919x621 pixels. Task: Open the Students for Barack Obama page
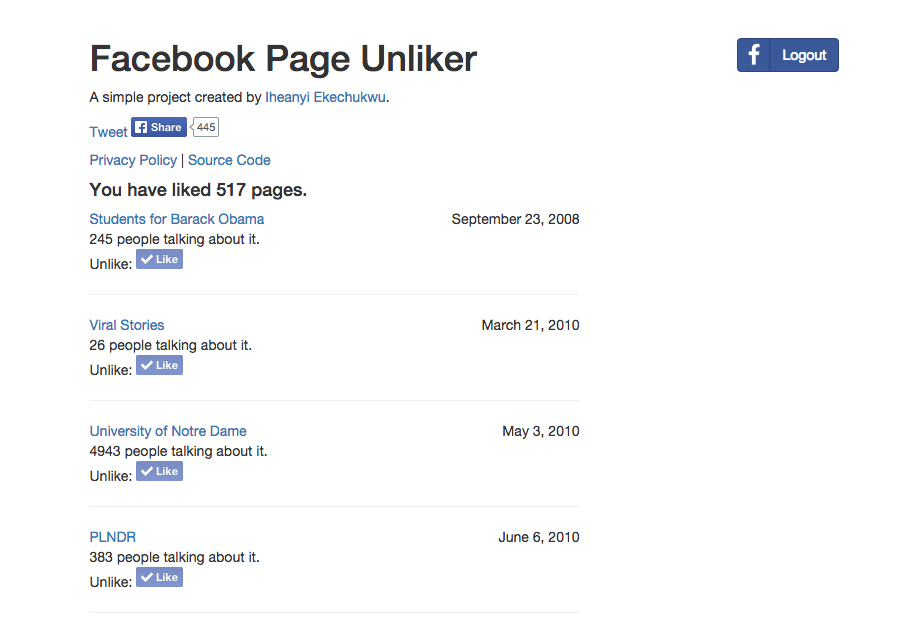[x=177, y=219]
